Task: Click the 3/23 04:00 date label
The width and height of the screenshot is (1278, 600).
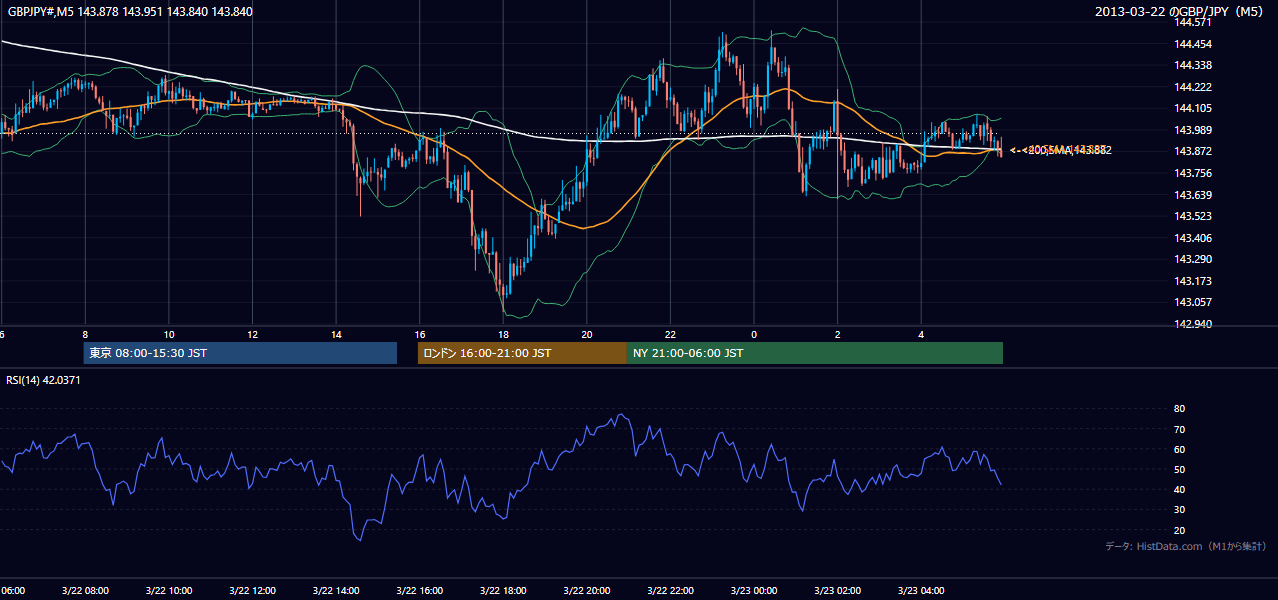Action: (921, 591)
